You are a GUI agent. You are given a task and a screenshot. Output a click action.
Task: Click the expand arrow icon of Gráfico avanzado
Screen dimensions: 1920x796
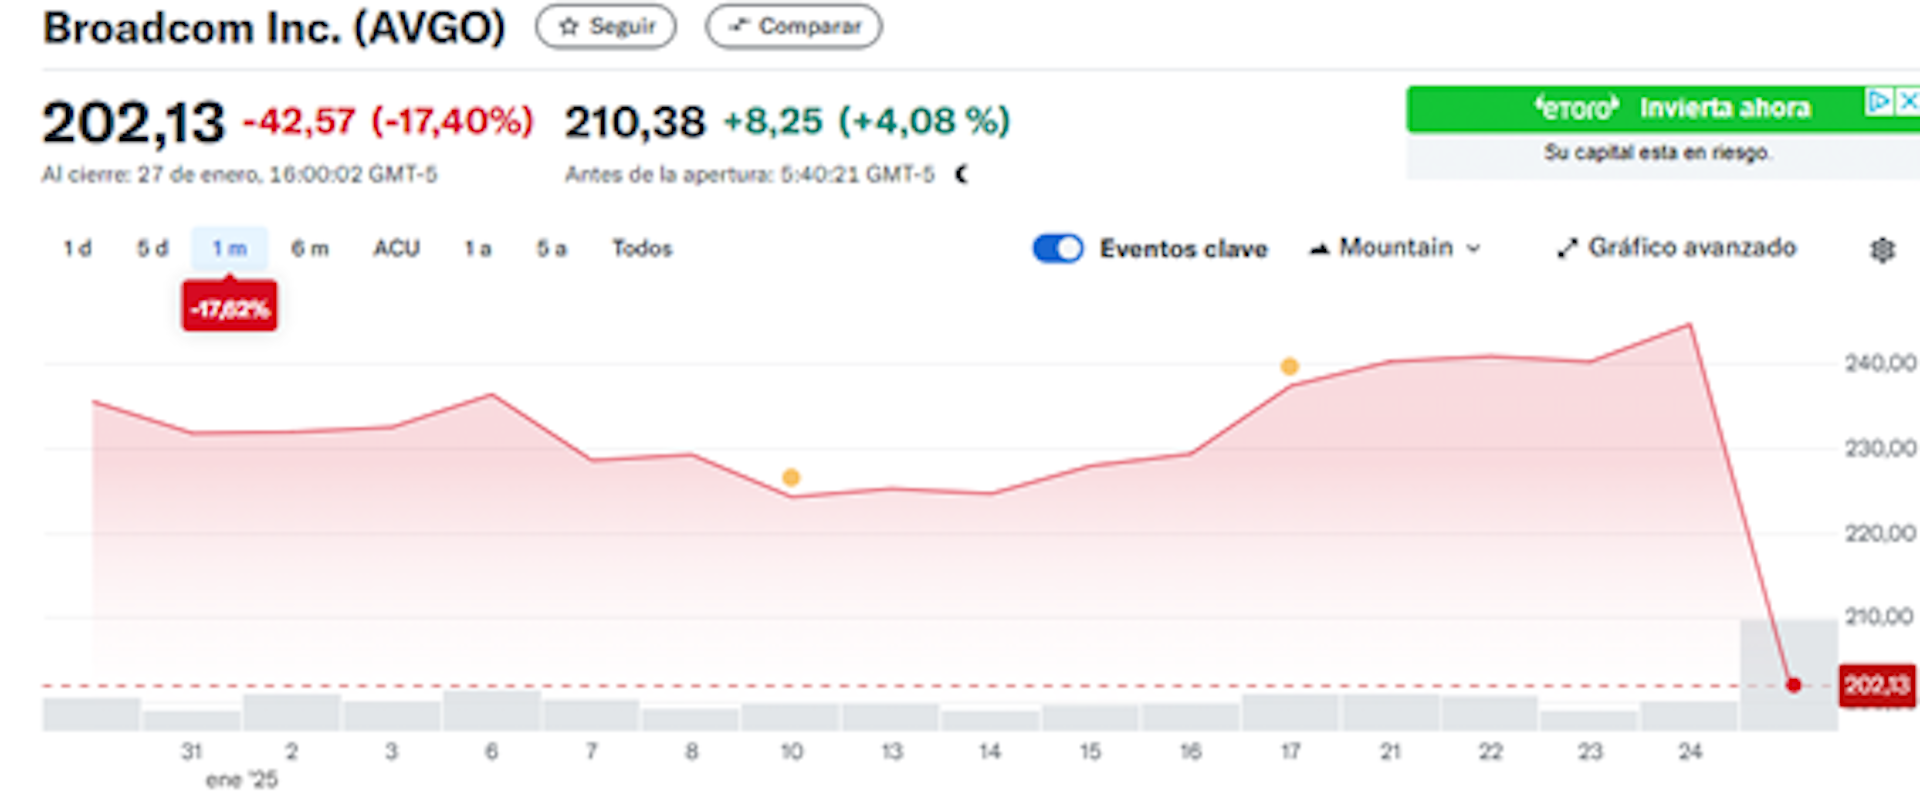pos(1567,249)
